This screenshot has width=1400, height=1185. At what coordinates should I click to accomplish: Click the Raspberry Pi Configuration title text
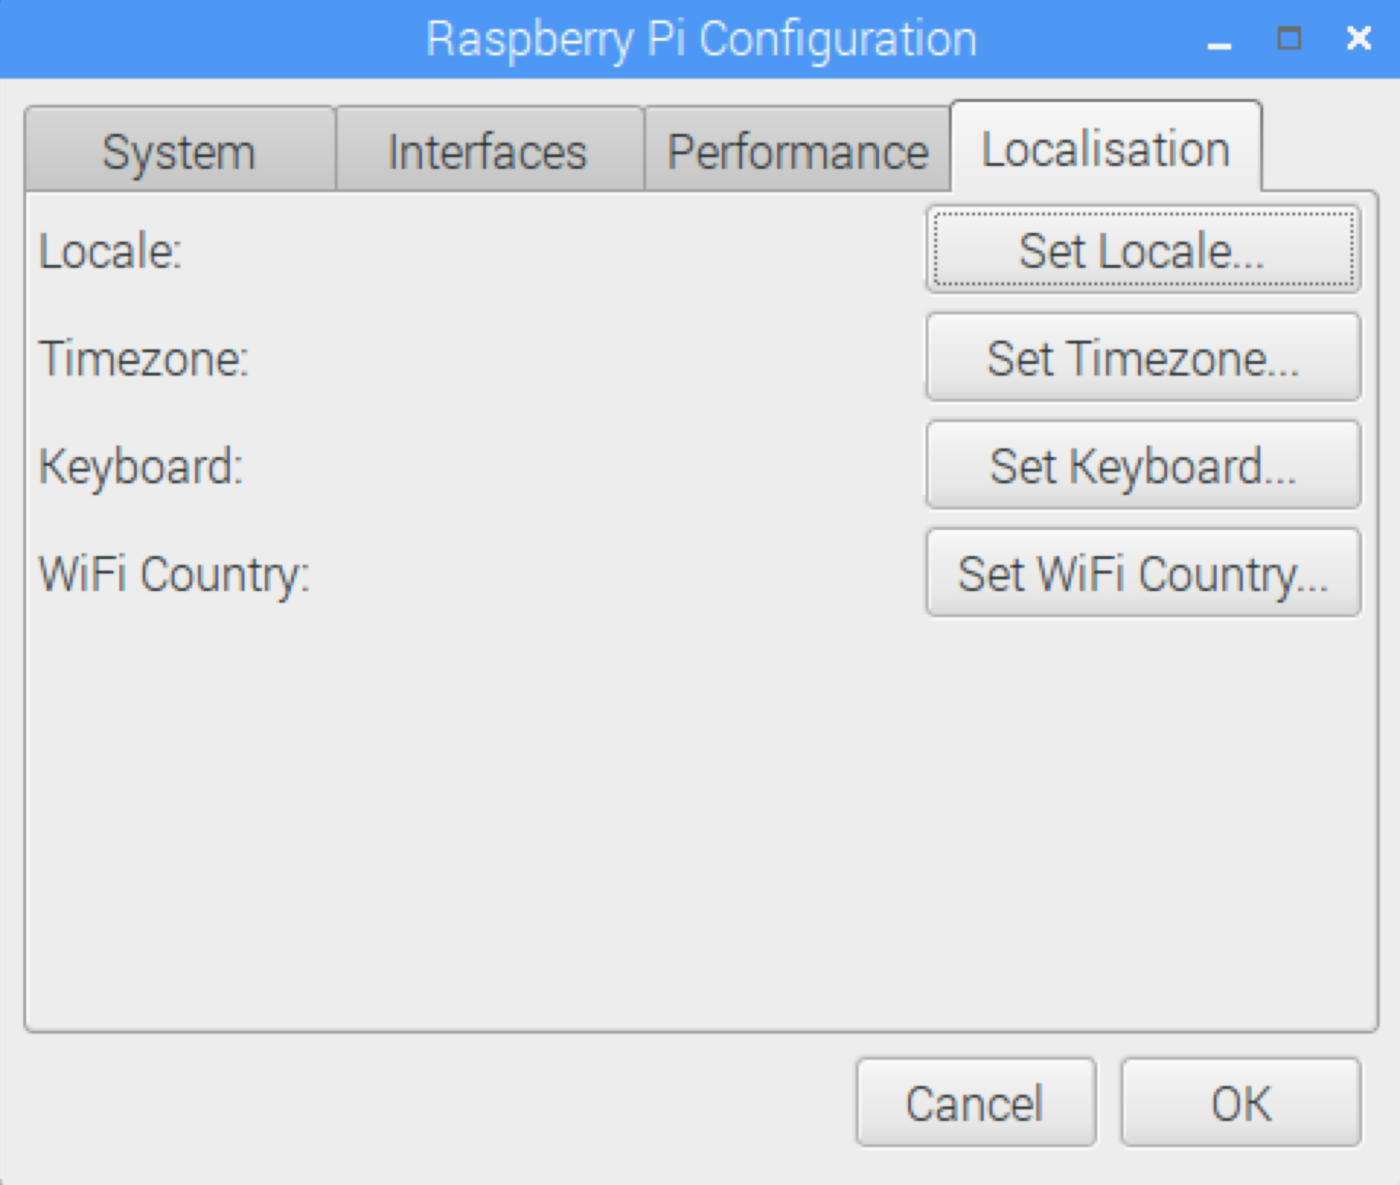(700, 40)
